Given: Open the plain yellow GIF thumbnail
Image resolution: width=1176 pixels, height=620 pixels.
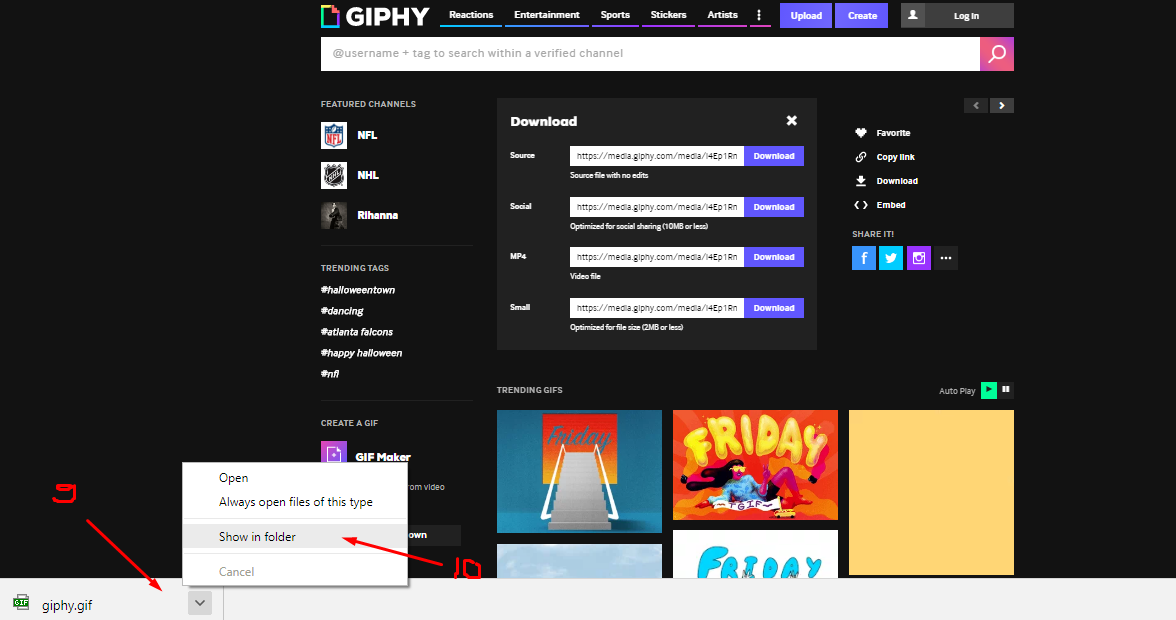Looking at the screenshot, I should coord(931,493).
